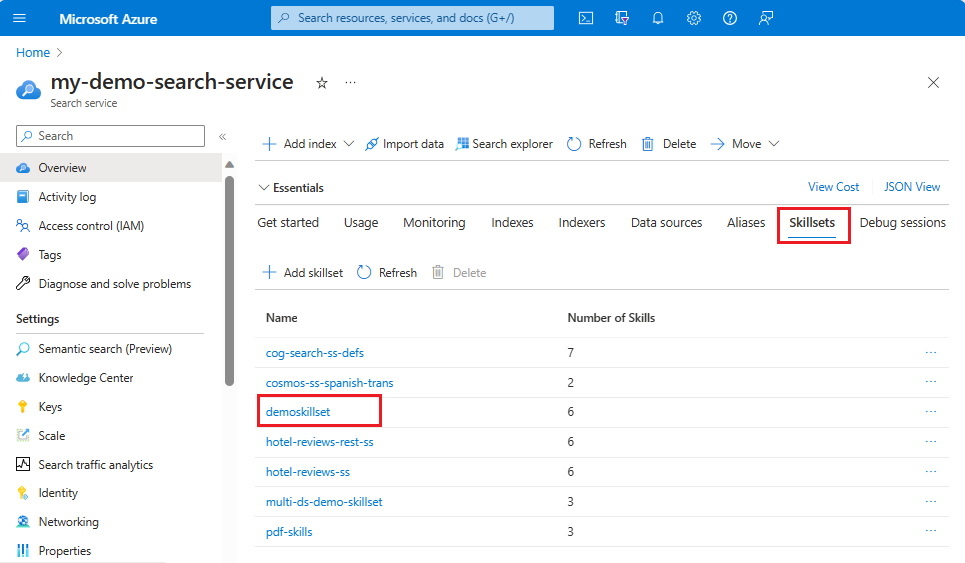Open portal settings gear
The width and height of the screenshot is (965, 563).
(x=694, y=18)
